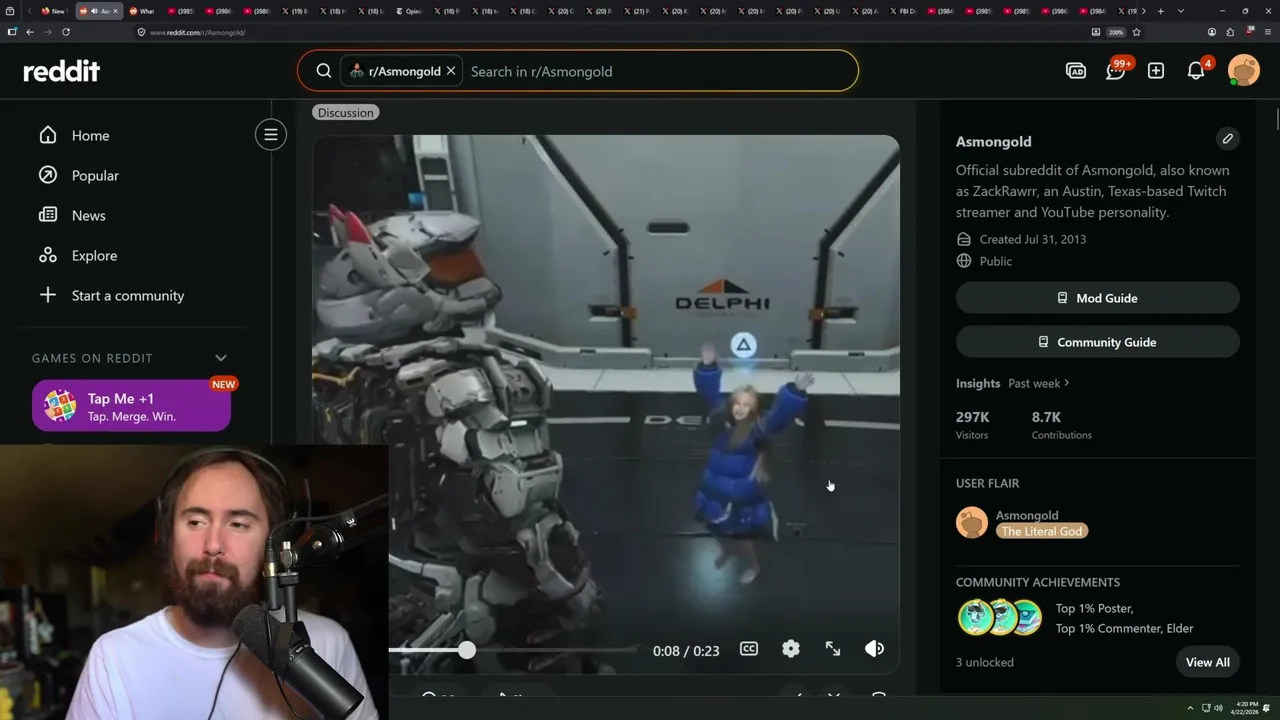Open the sidebar toggle beside back arrow
The height and width of the screenshot is (720, 1280).
[12, 32]
